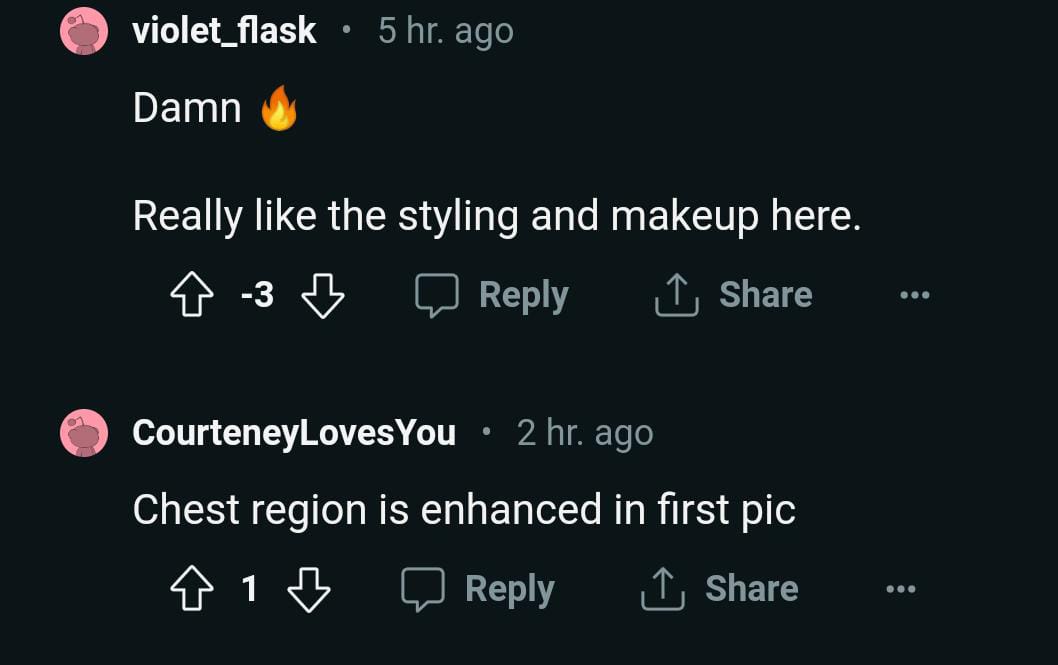Visit CourteneyLovesYou username link
The image size is (1058, 665).
[294, 433]
